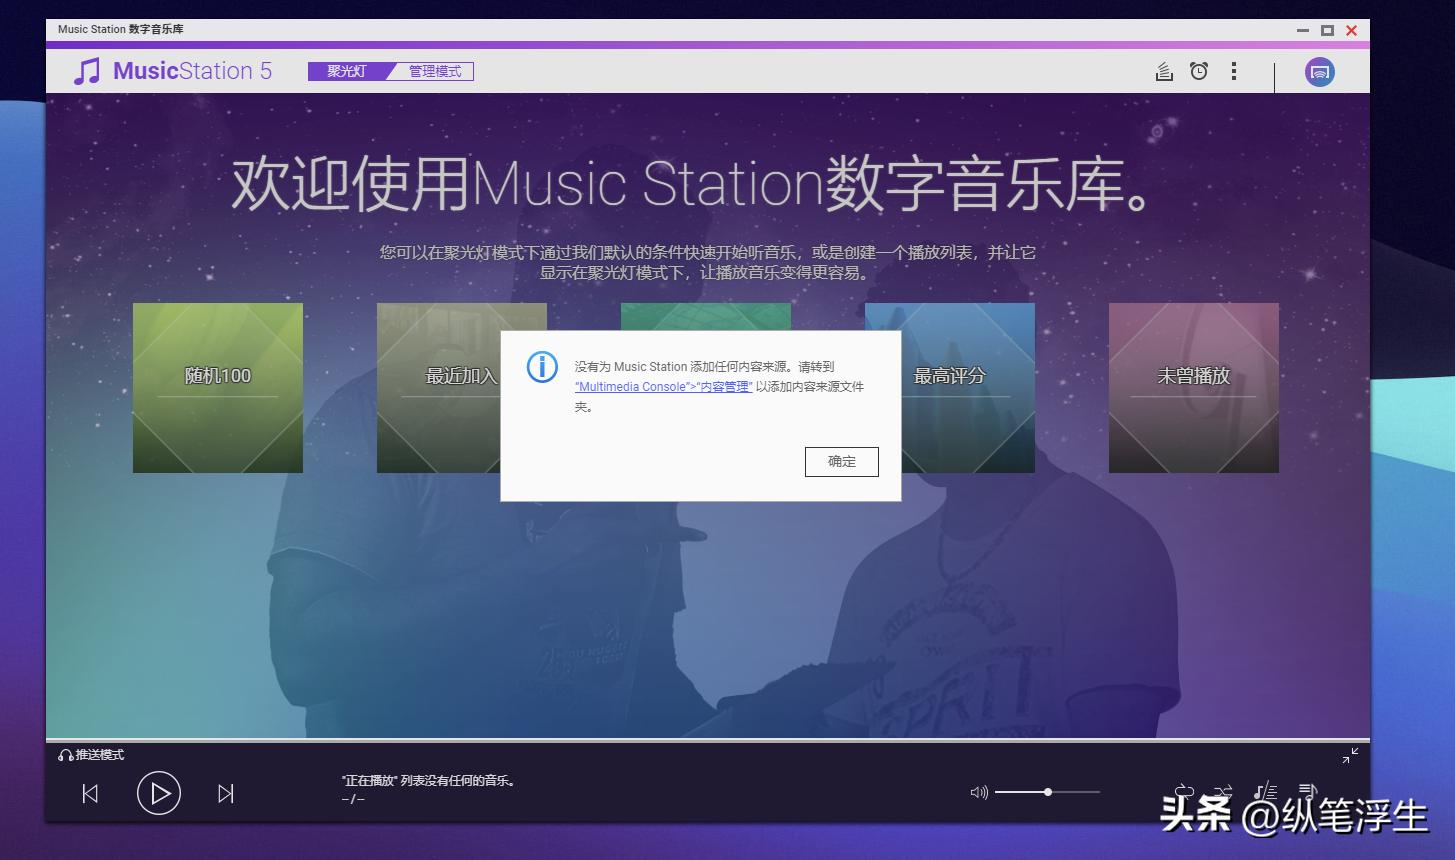Toggle repeat playback mode
This screenshot has height=860, width=1455.
point(1187,790)
